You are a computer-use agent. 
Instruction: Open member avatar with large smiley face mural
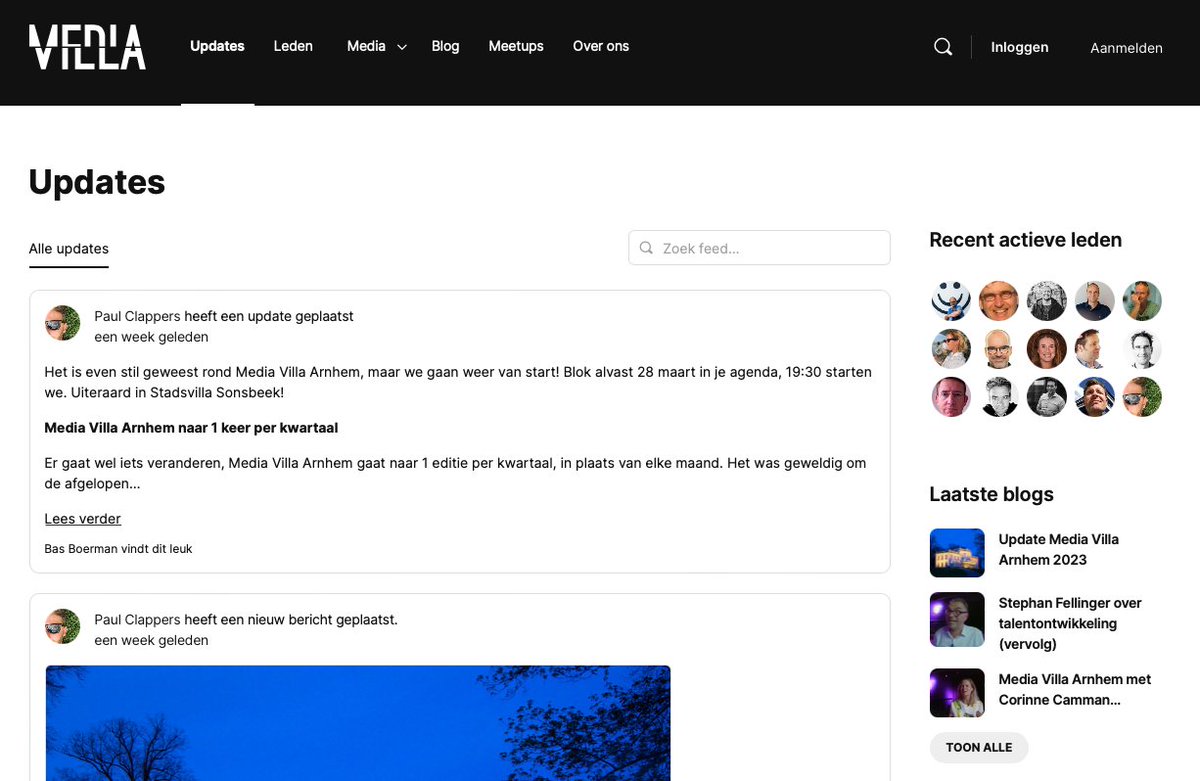951,301
